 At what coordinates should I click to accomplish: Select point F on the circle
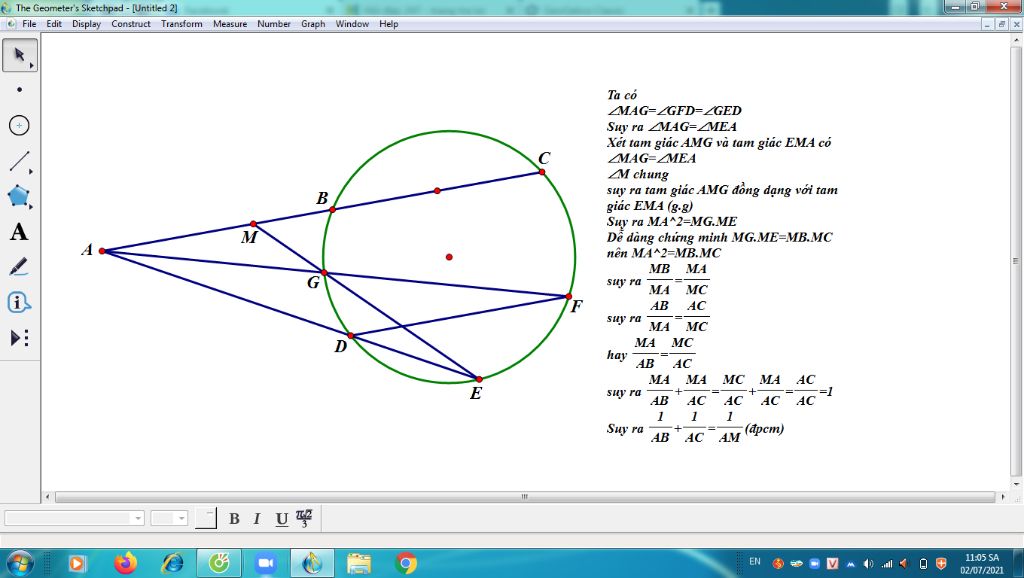point(568,297)
